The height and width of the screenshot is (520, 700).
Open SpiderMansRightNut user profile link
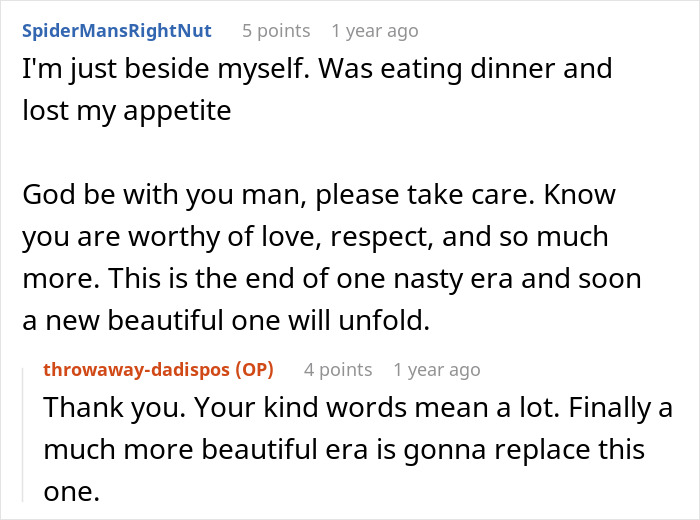pos(116,30)
